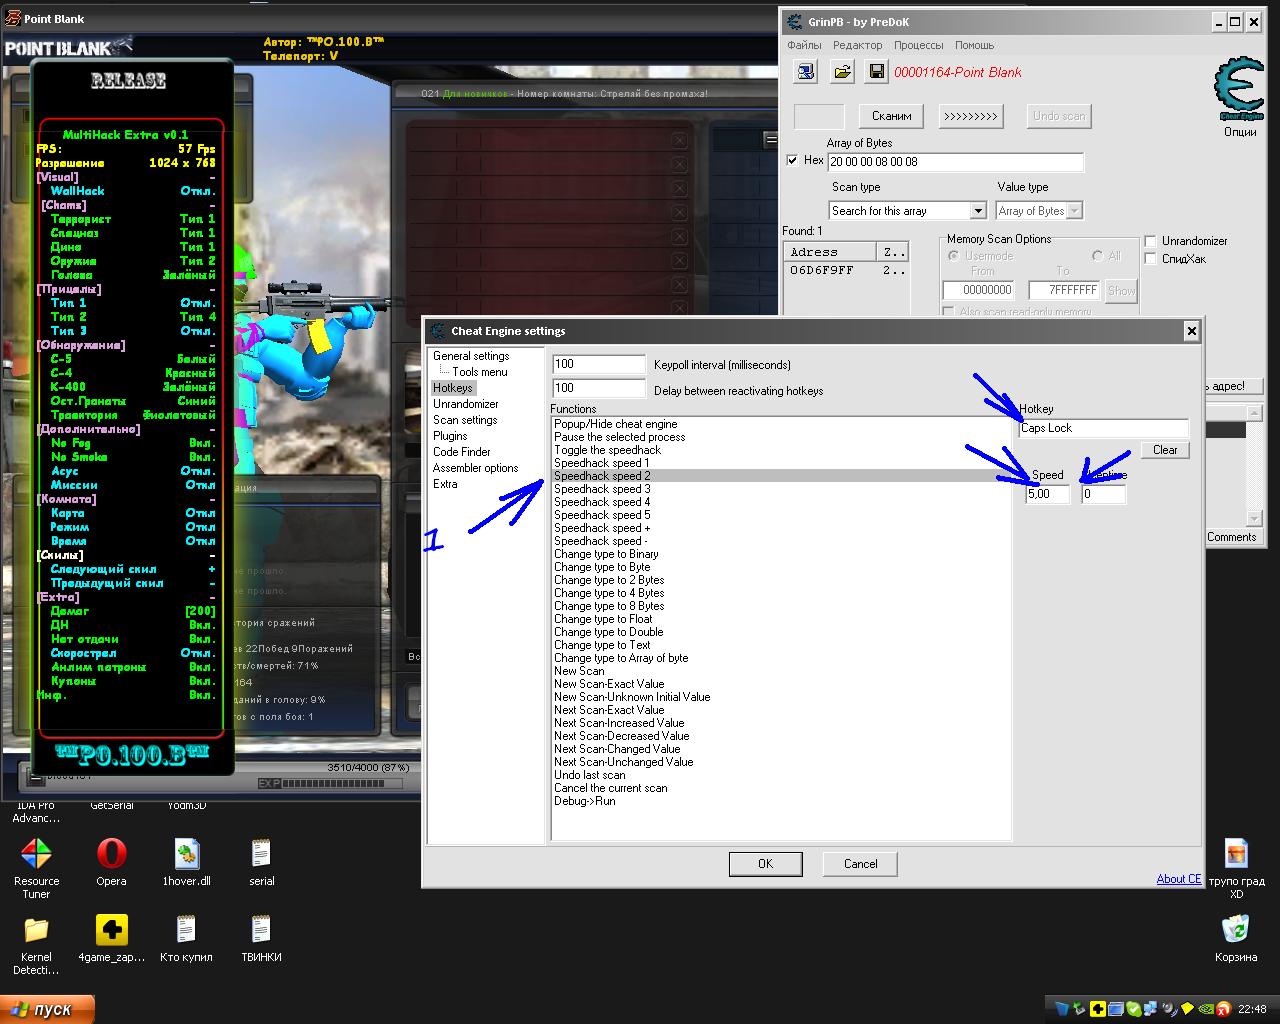1280x1024 pixels.
Task: Click the Speed value input field
Action: pyautogui.click(x=1047, y=494)
